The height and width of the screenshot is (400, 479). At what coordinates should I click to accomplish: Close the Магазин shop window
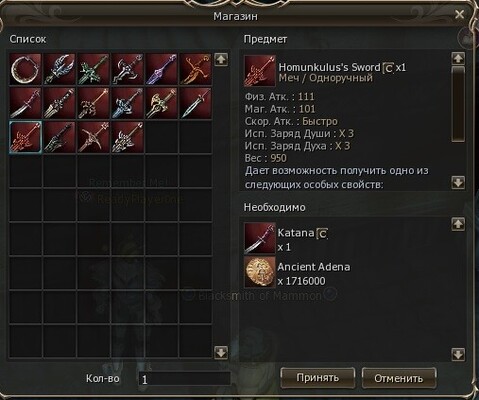459,14
